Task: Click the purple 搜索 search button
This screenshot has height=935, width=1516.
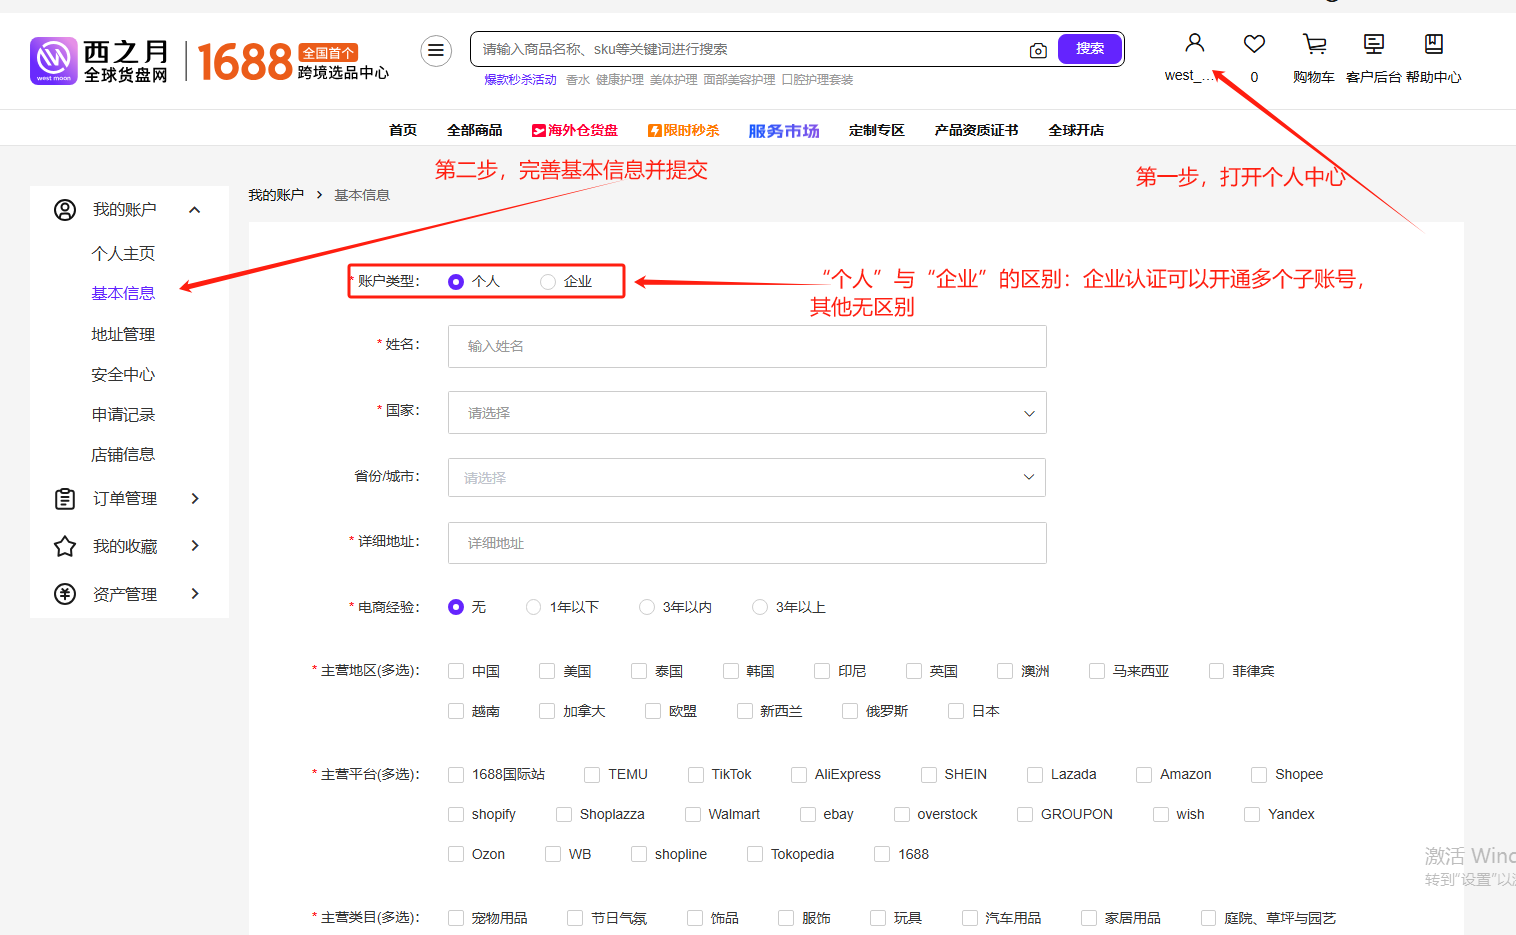Action: pyautogui.click(x=1090, y=48)
